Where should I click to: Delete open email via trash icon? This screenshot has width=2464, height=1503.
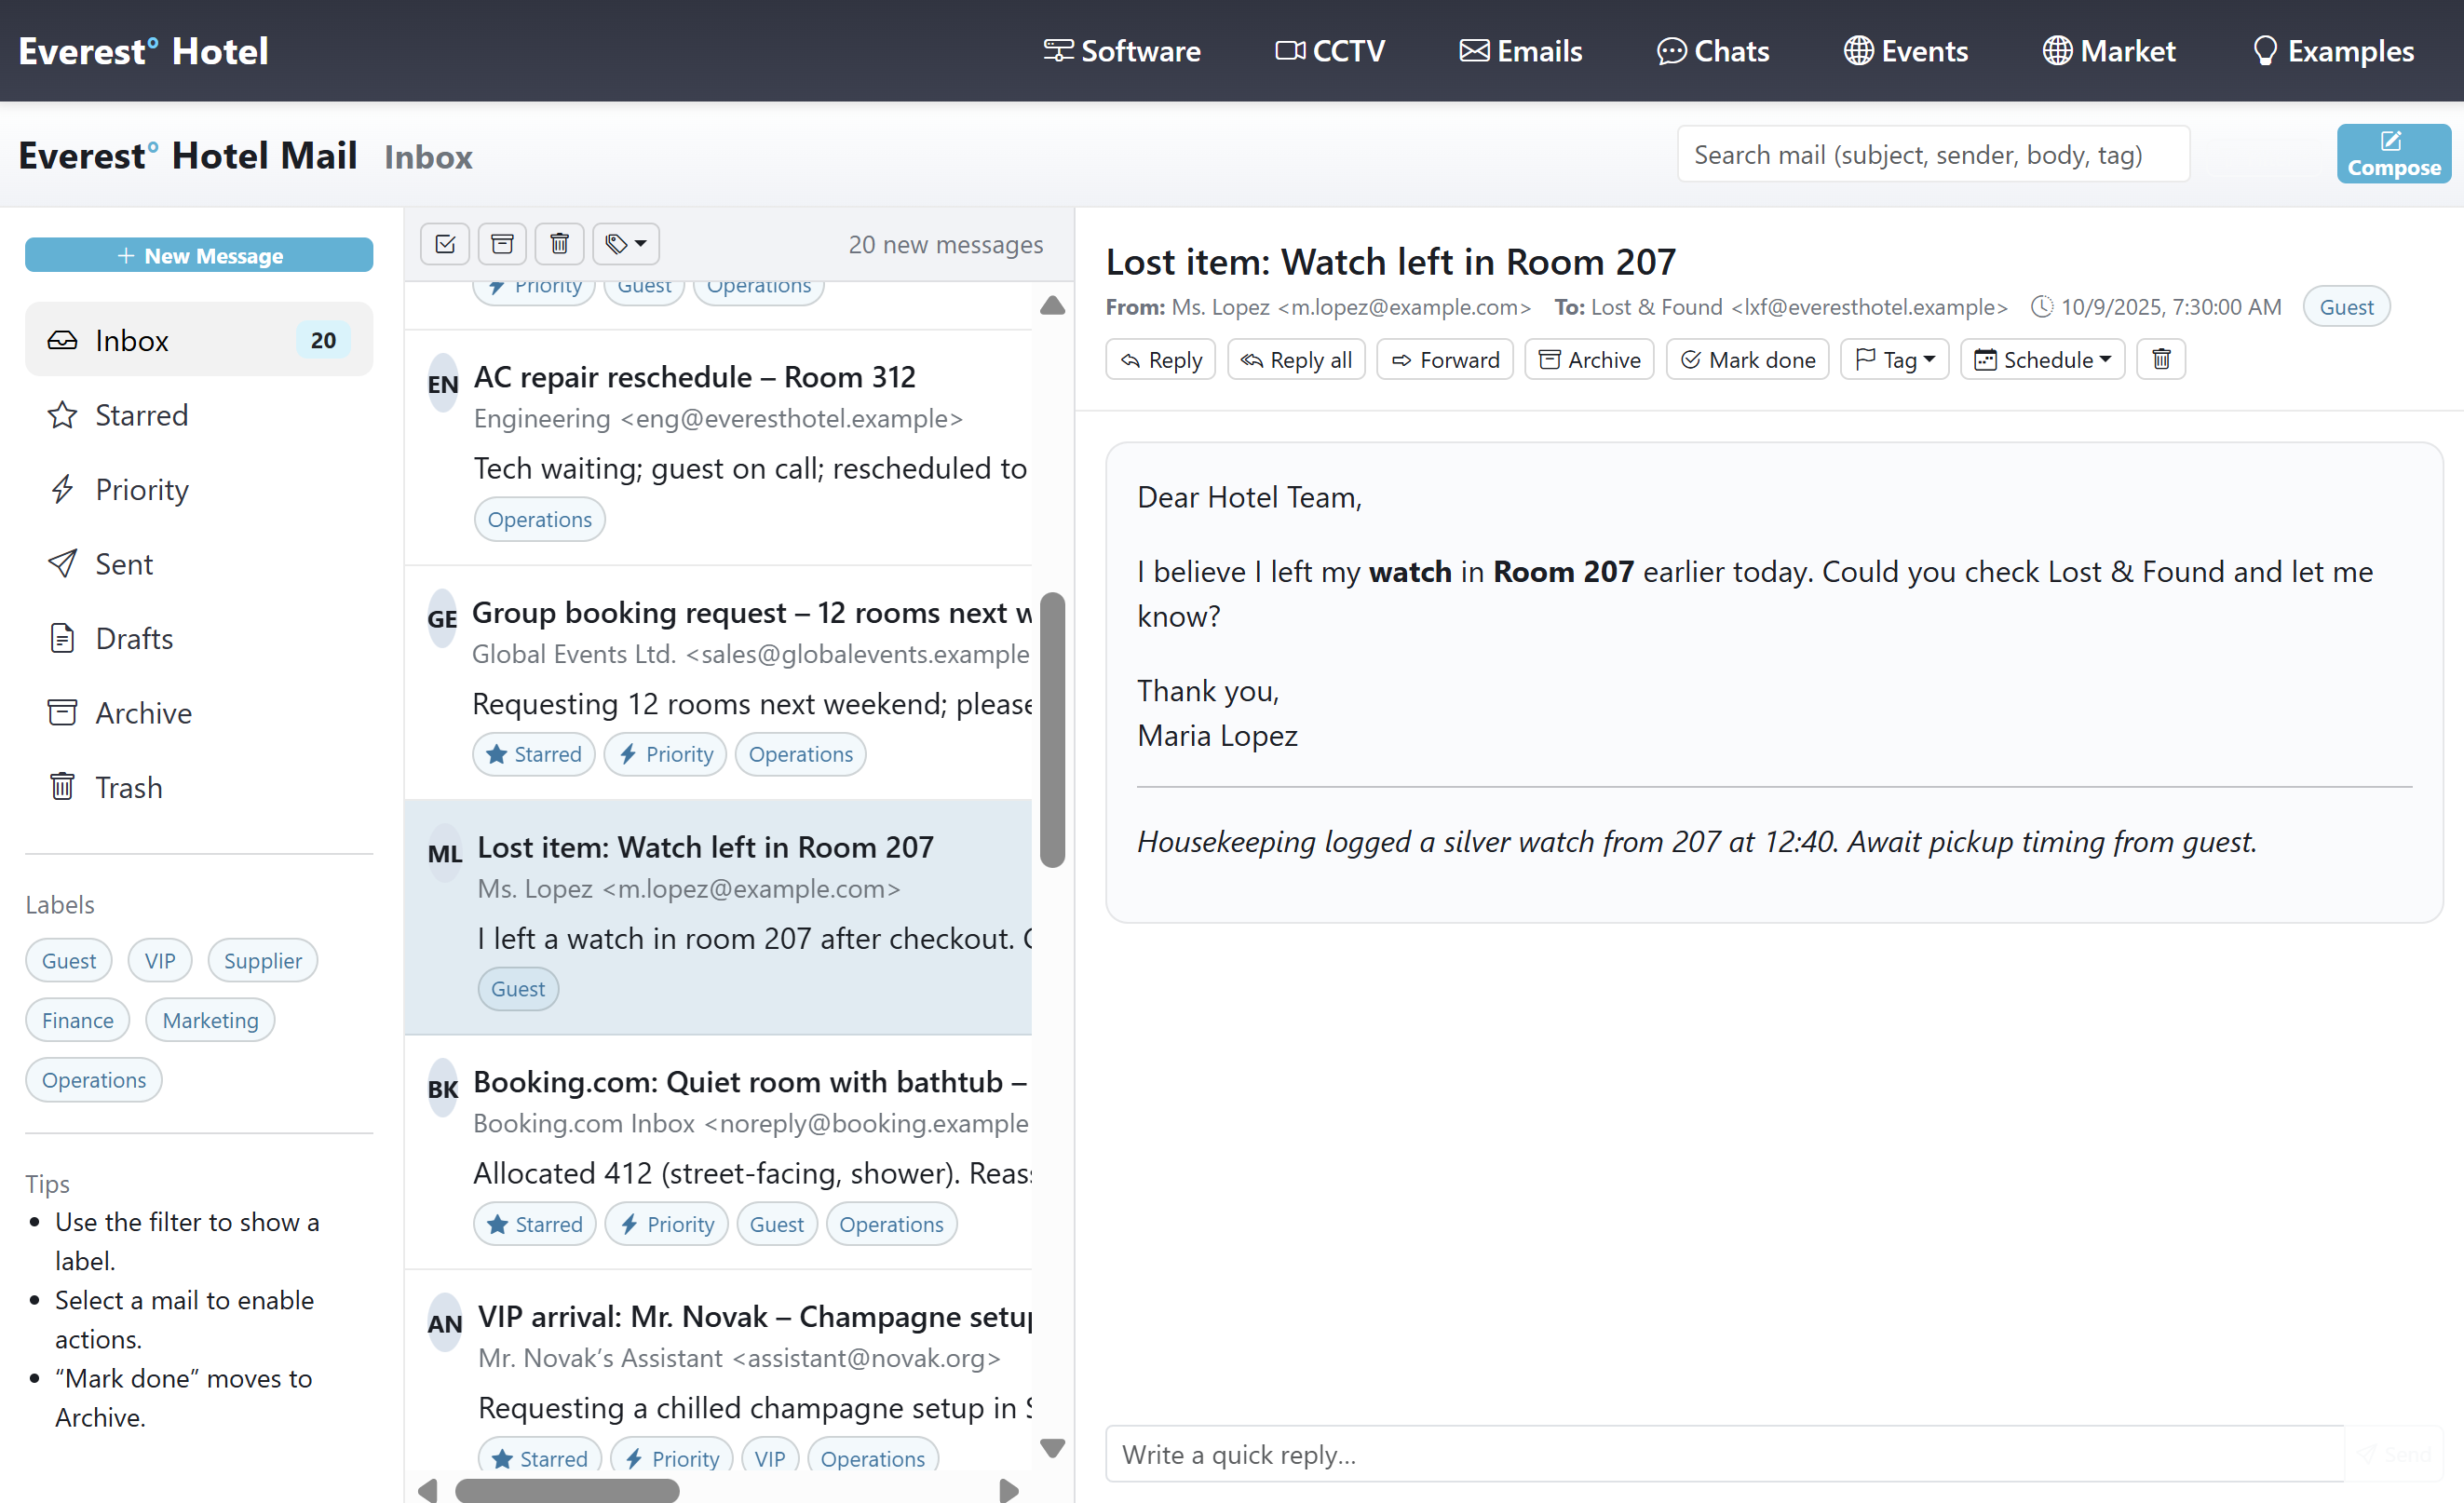coord(2160,359)
